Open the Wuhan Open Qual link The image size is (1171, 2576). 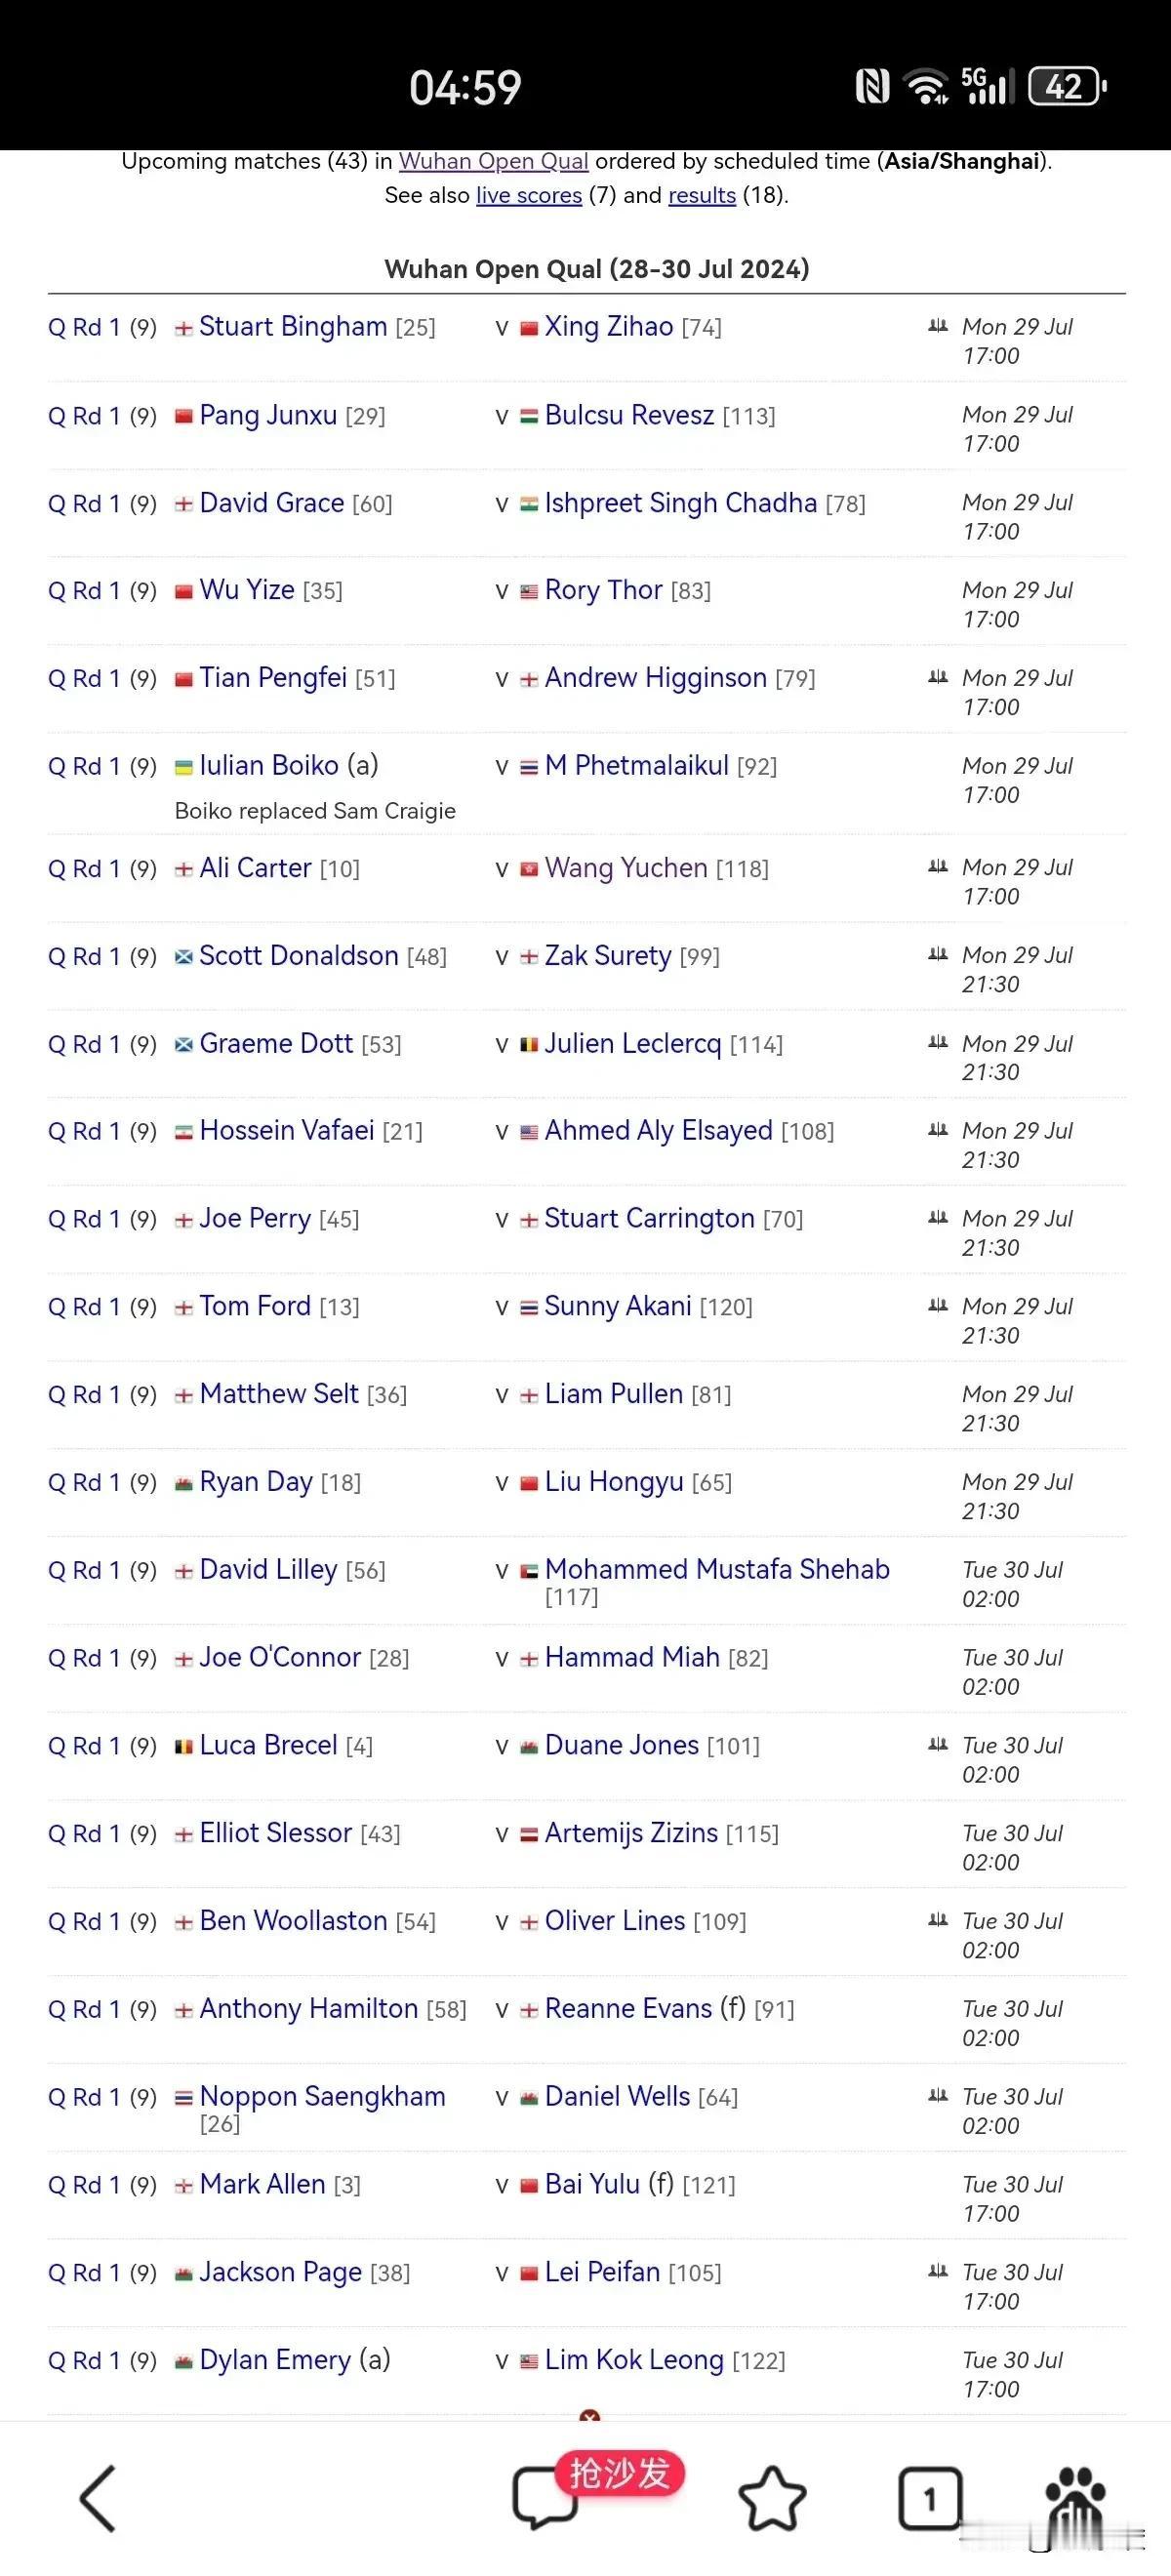(x=493, y=161)
